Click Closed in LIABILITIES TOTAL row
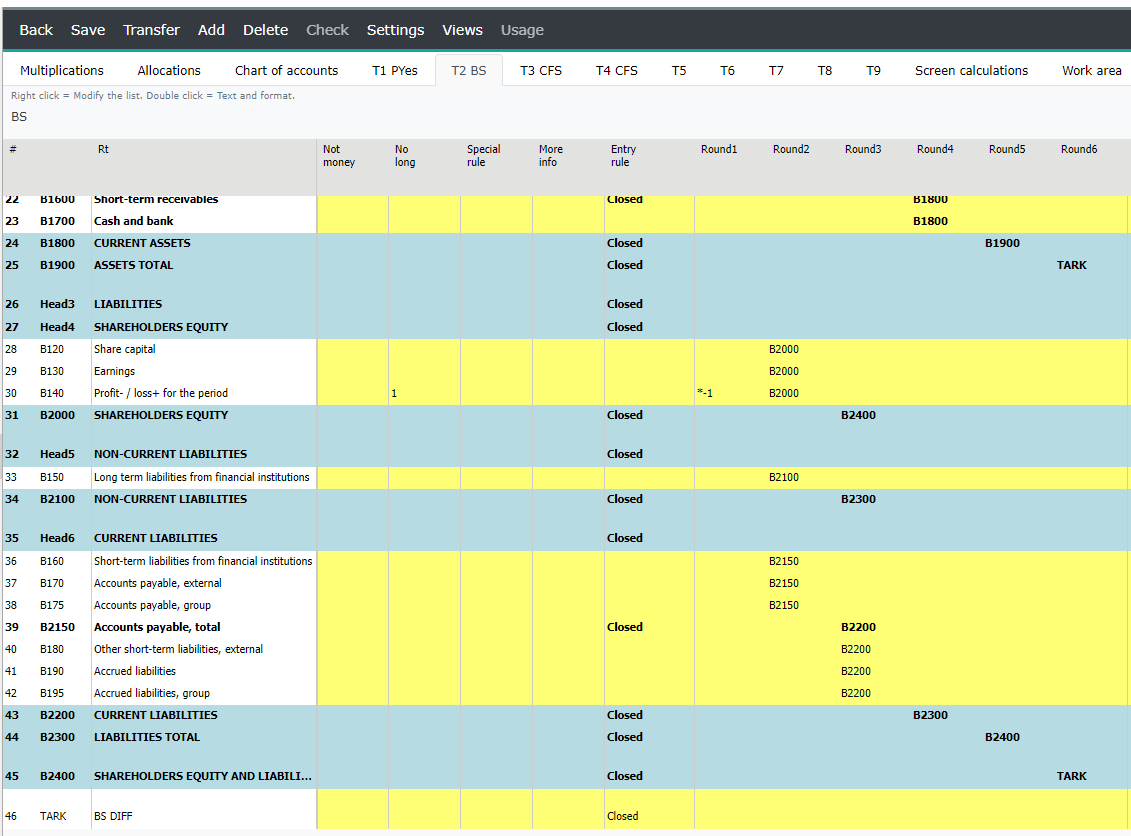1131x836 pixels. click(x=625, y=737)
